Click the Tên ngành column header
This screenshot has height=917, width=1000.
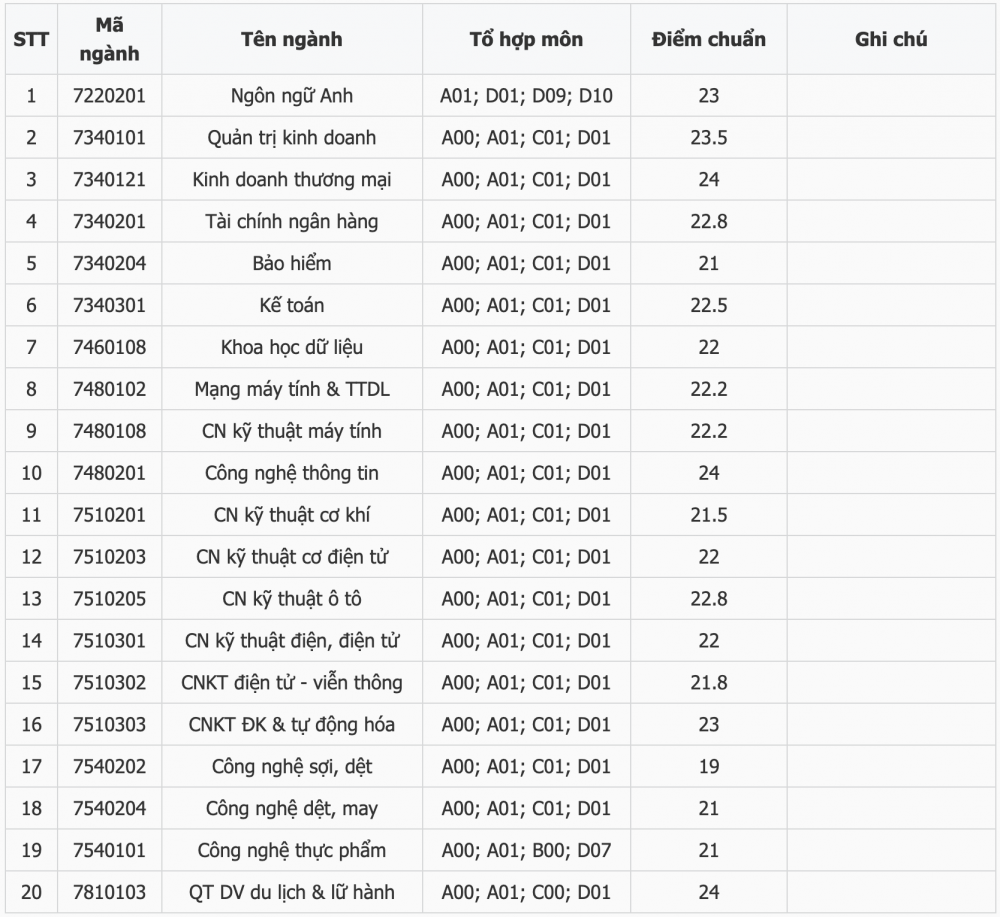click(291, 40)
